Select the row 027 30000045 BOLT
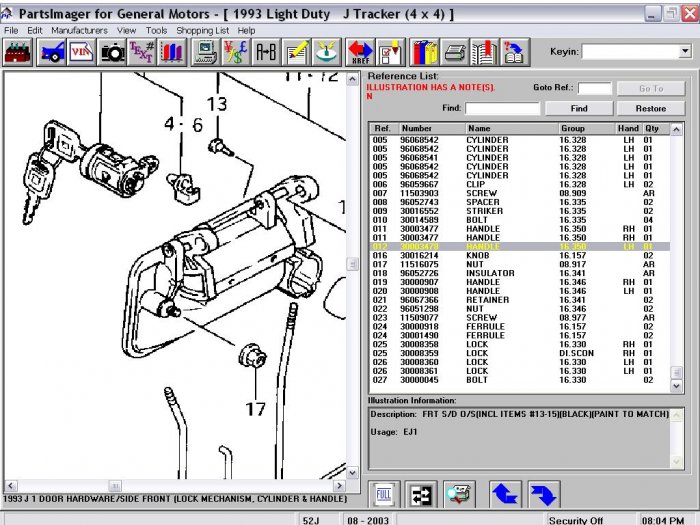Viewport: 700px width, 525px height. click(x=520, y=380)
